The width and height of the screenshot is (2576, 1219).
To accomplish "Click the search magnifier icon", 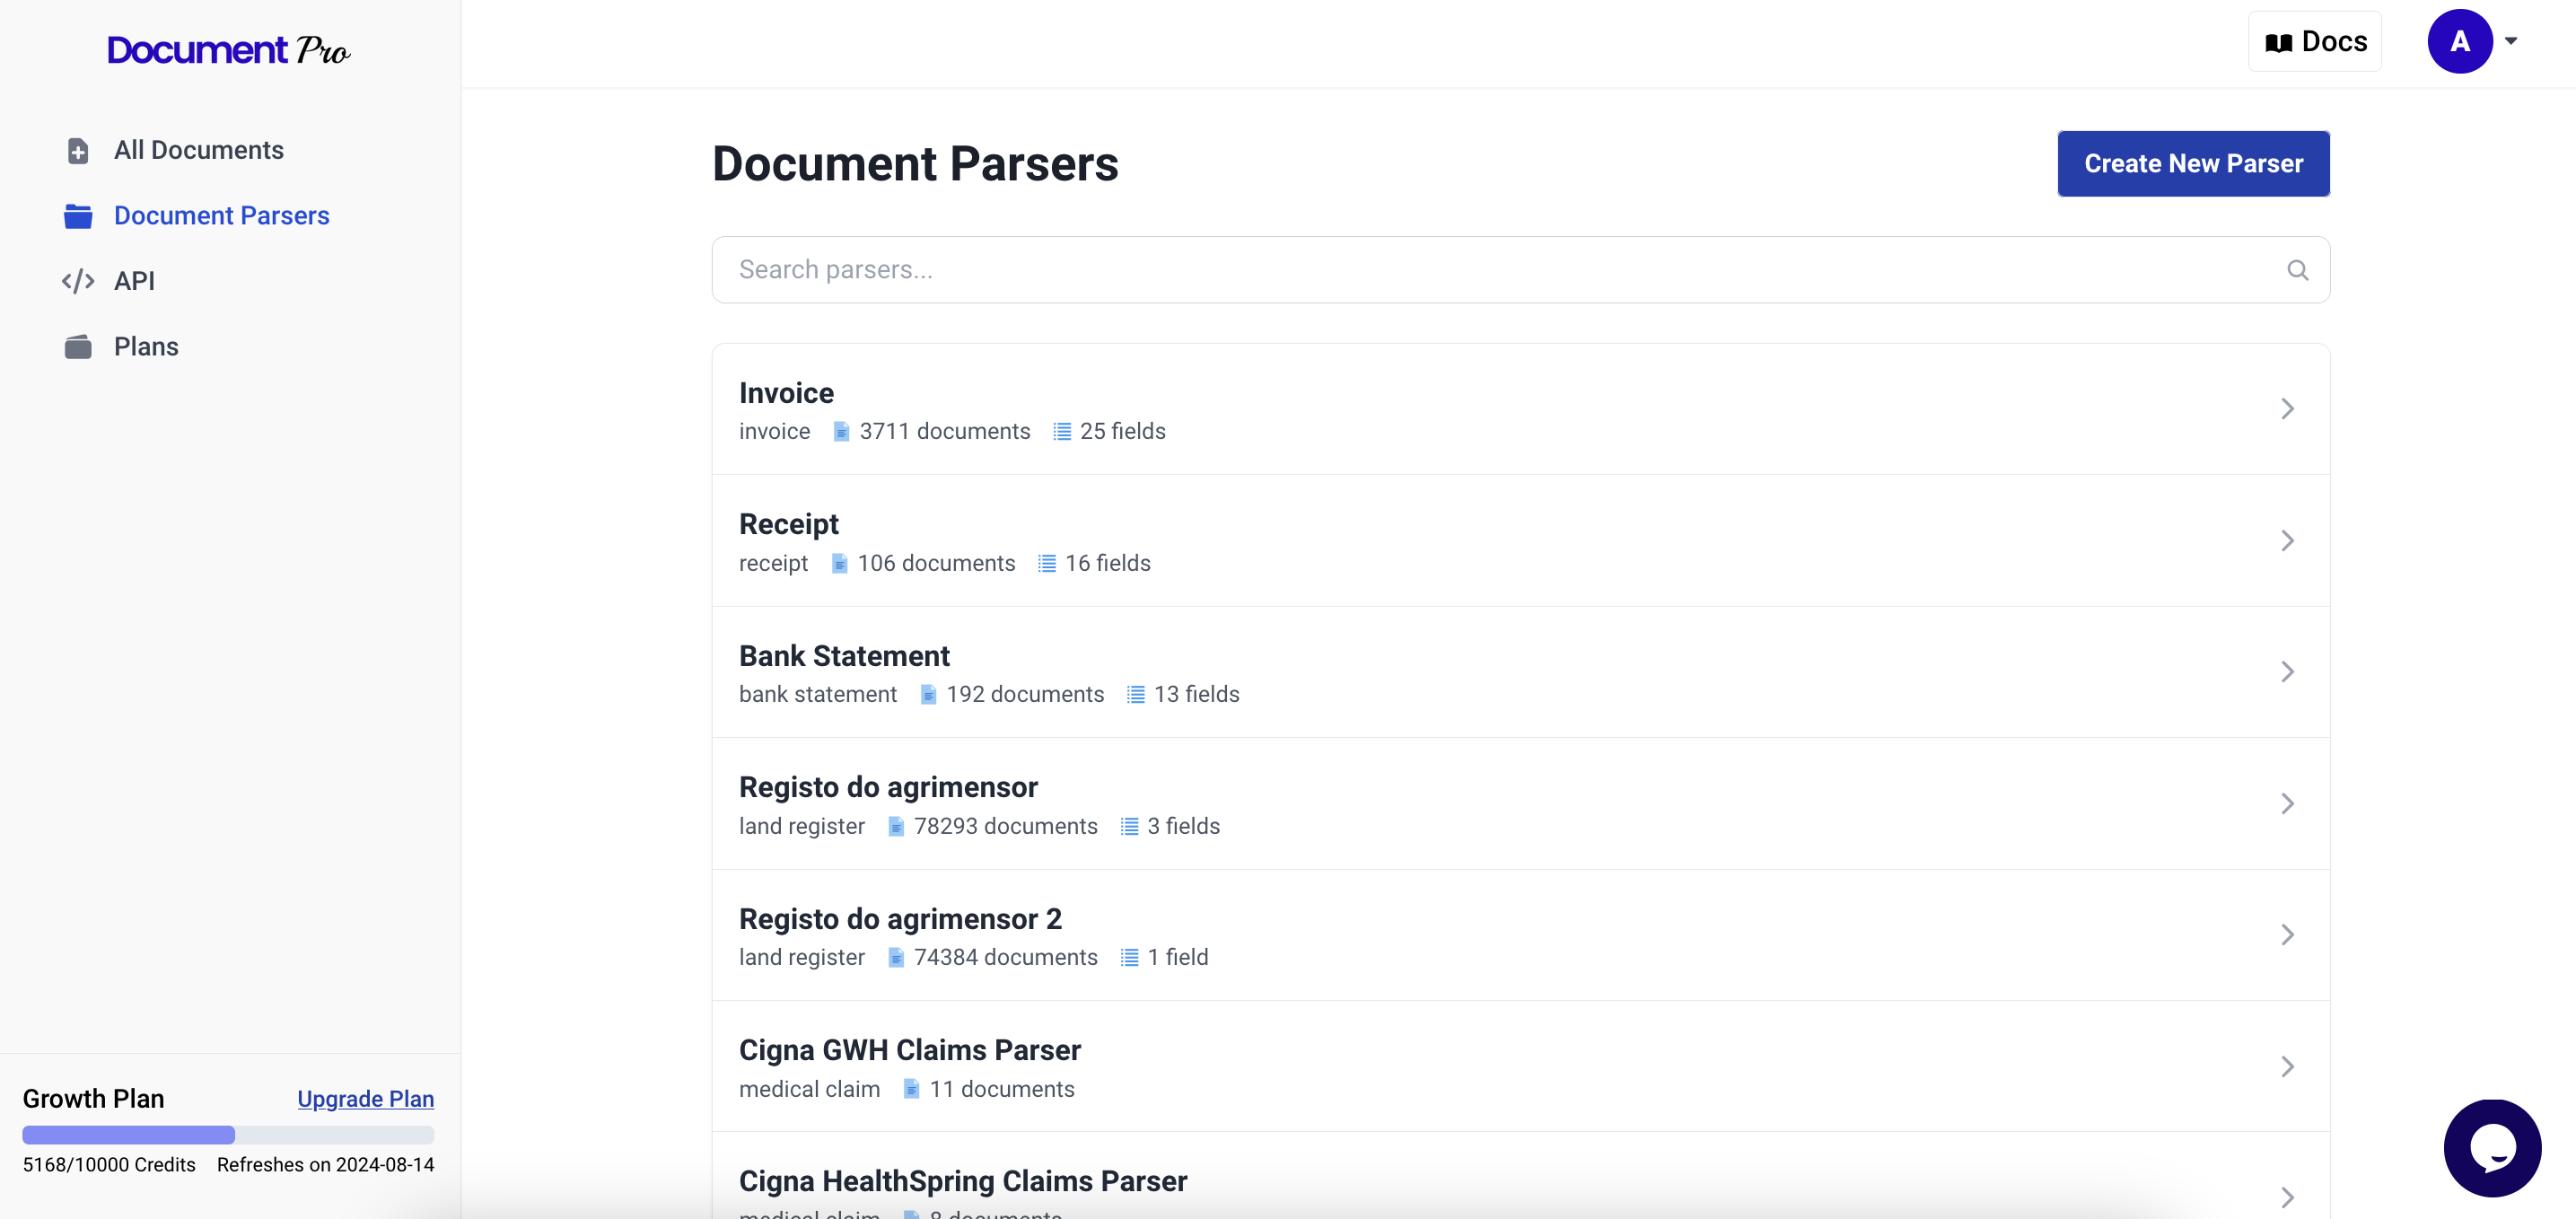I will [2297, 270].
